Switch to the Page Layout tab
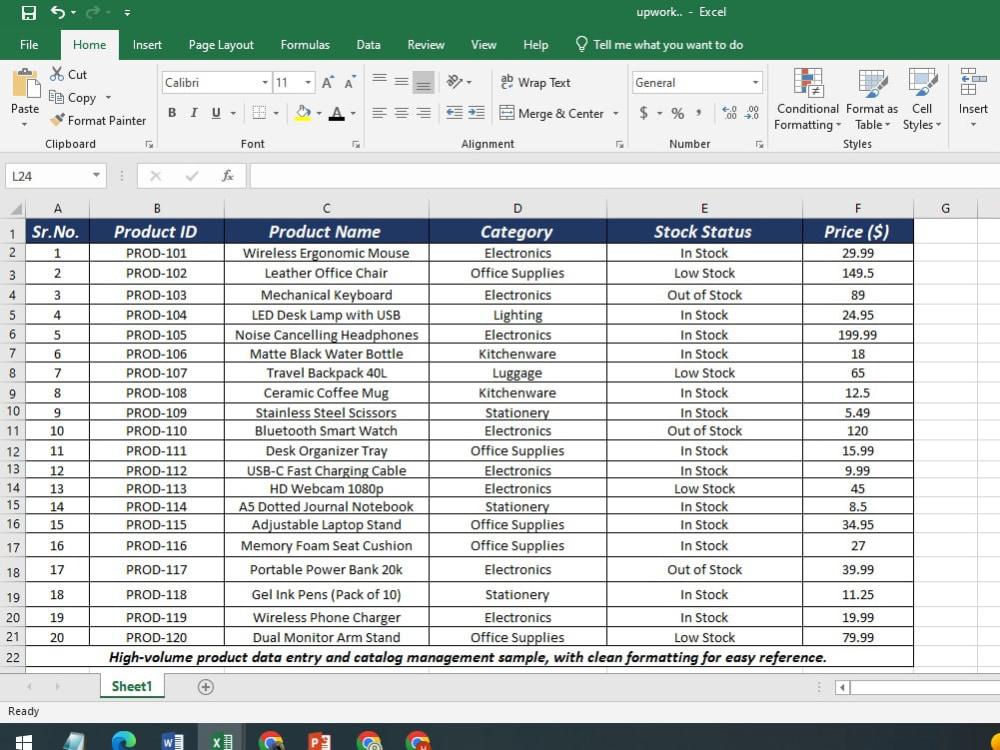 pyautogui.click(x=221, y=45)
